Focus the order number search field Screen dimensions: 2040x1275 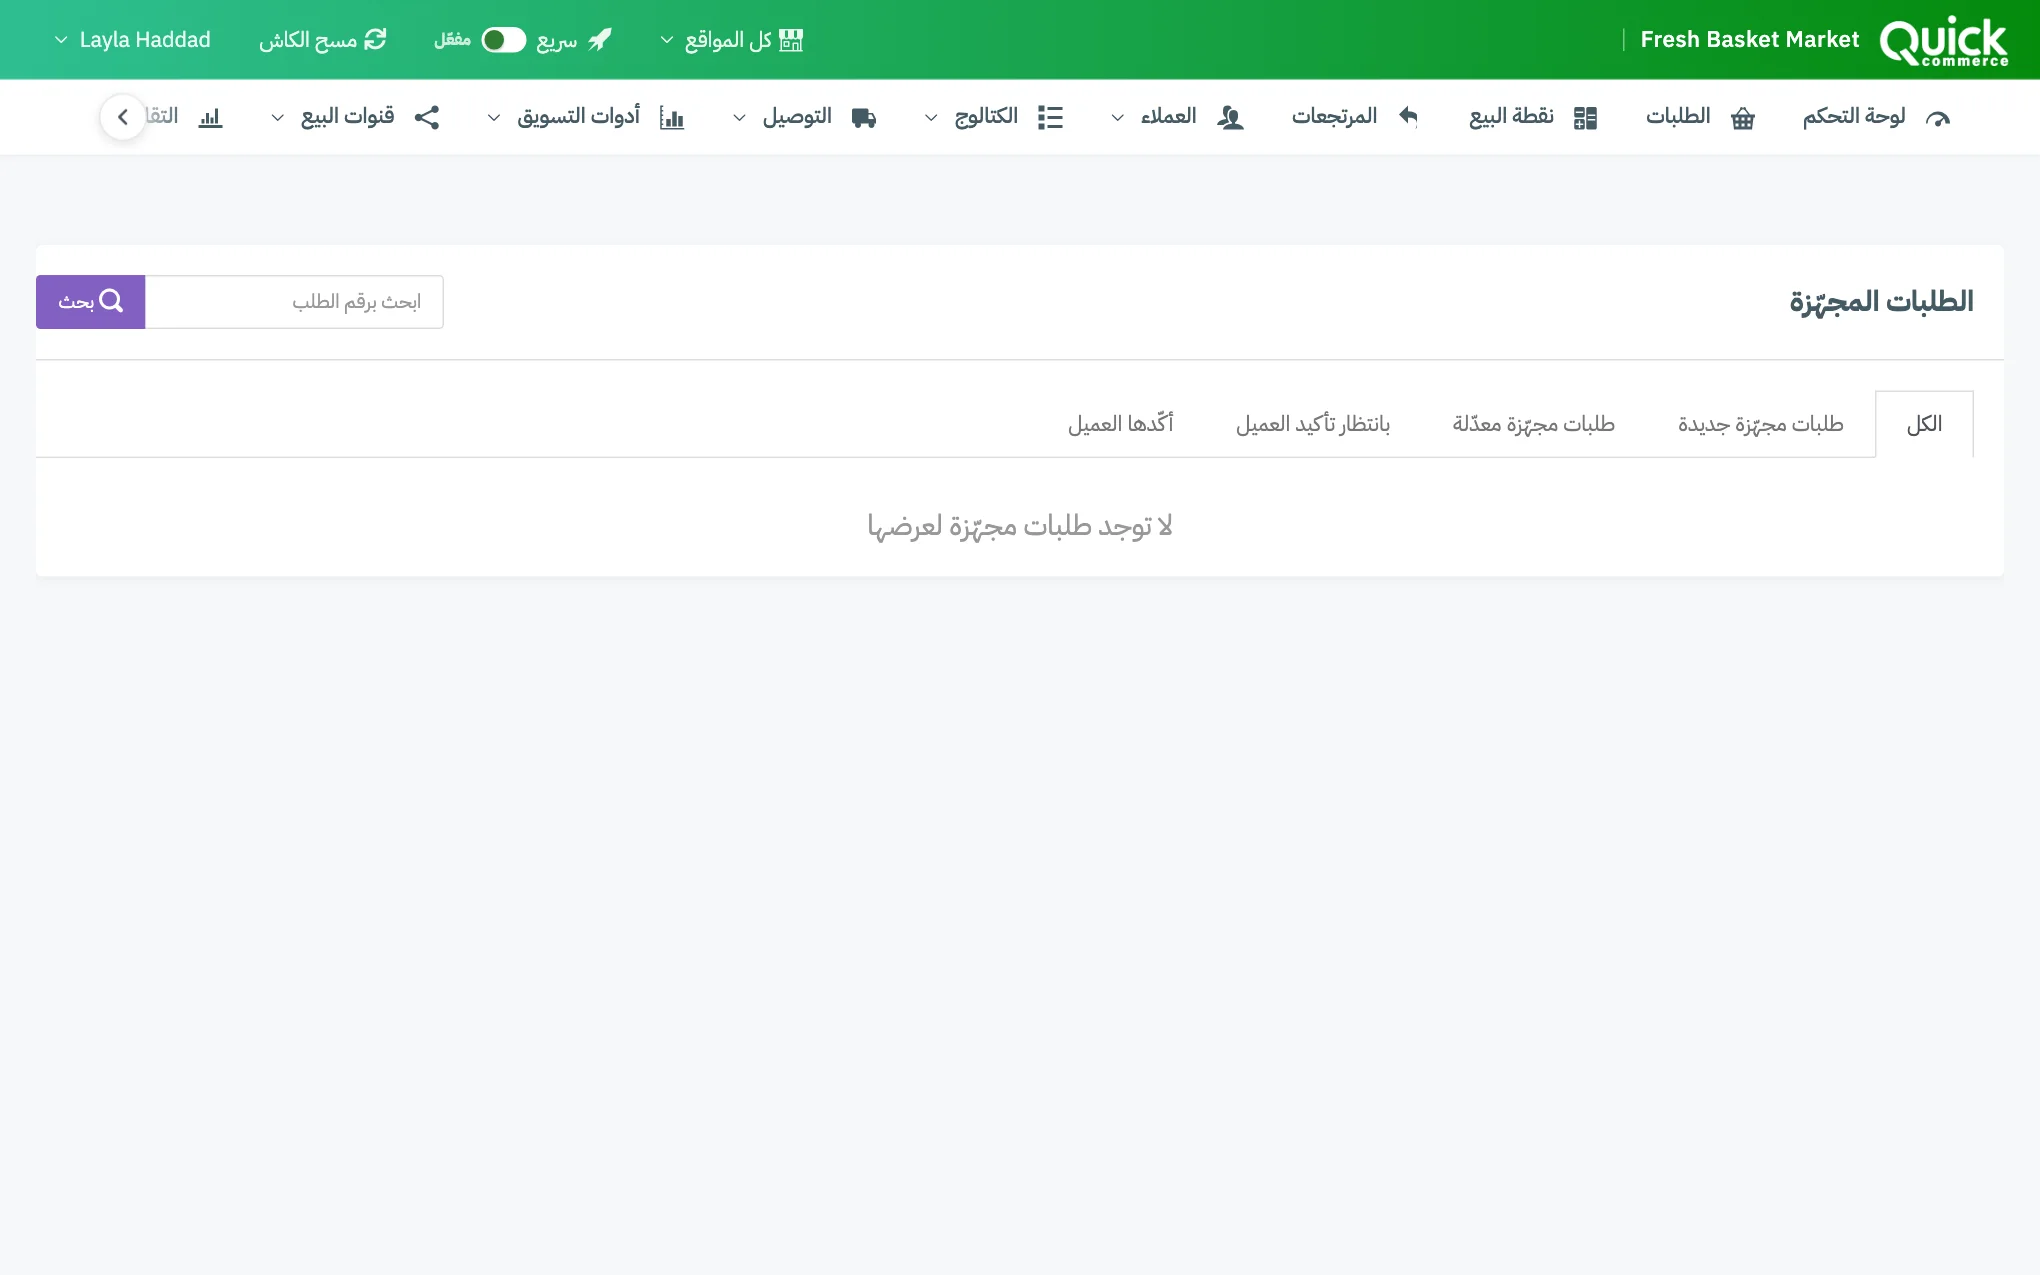pos(294,302)
